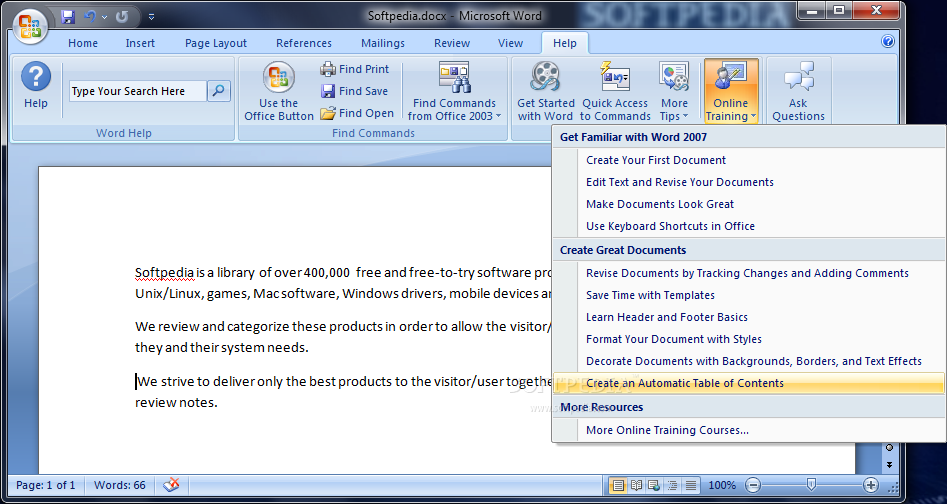Open Use the Office Button guide
Viewport: 947px width, 504px height.
tap(279, 91)
